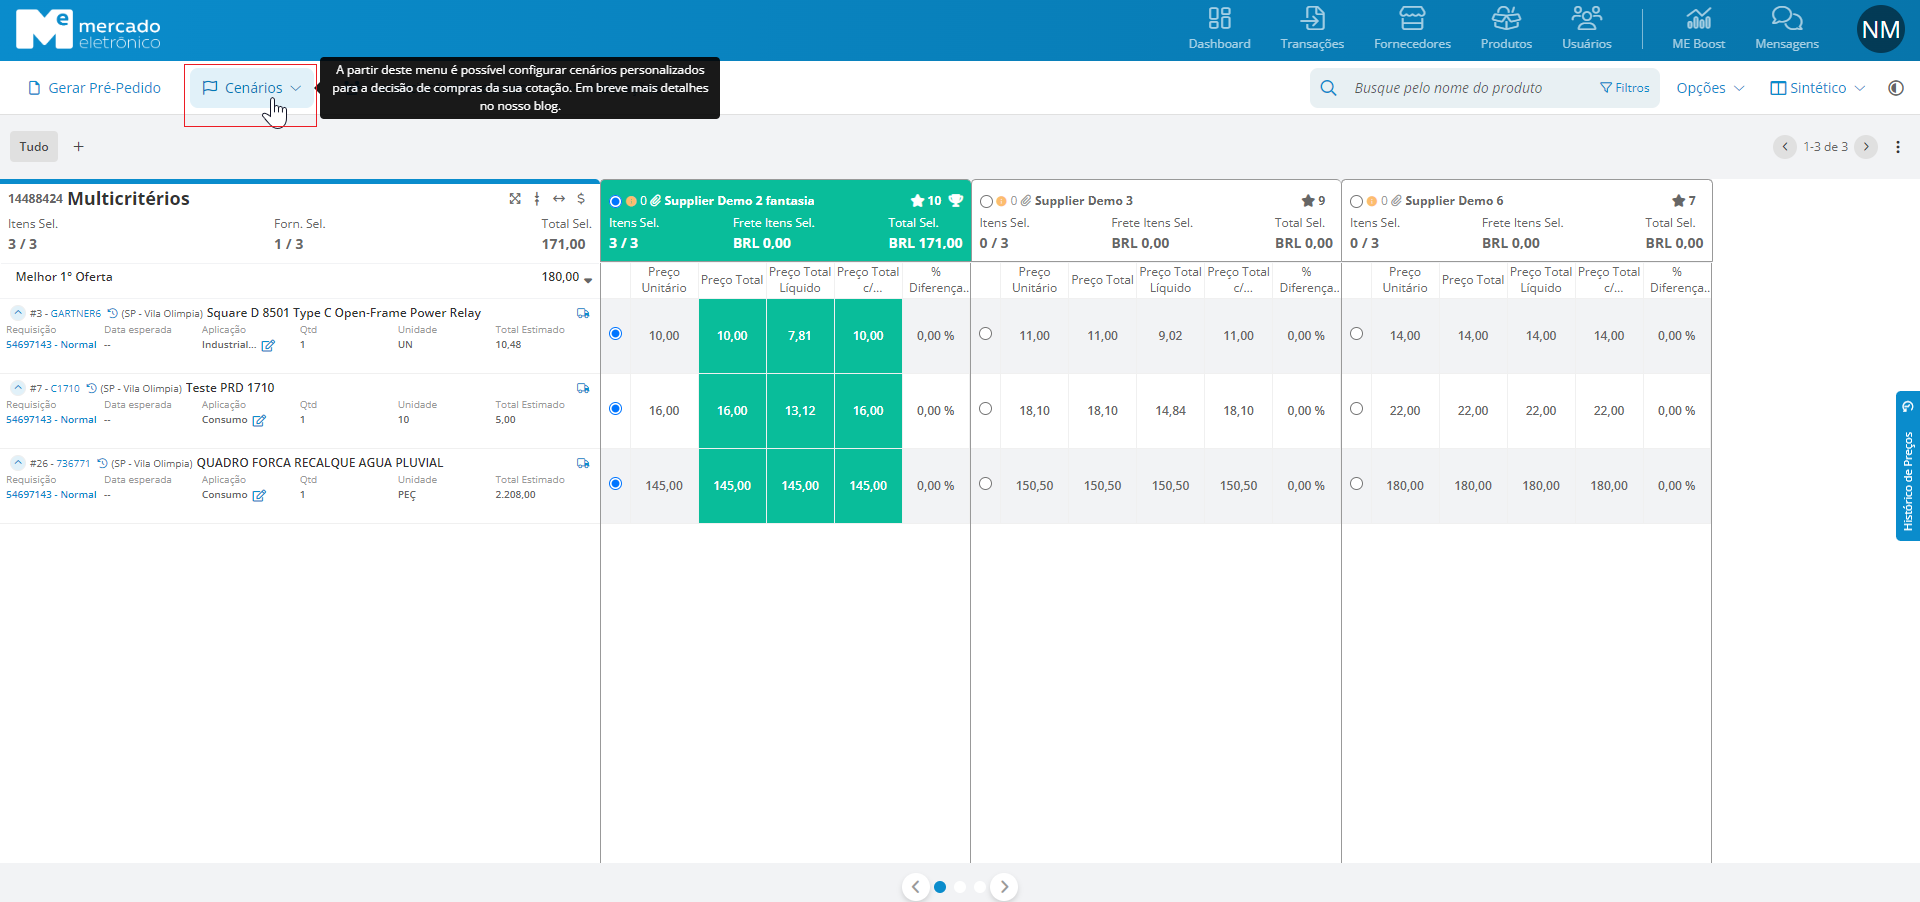The width and height of the screenshot is (1920, 902).
Task: Click the Mercado Eletrônico logo
Action: (88, 30)
